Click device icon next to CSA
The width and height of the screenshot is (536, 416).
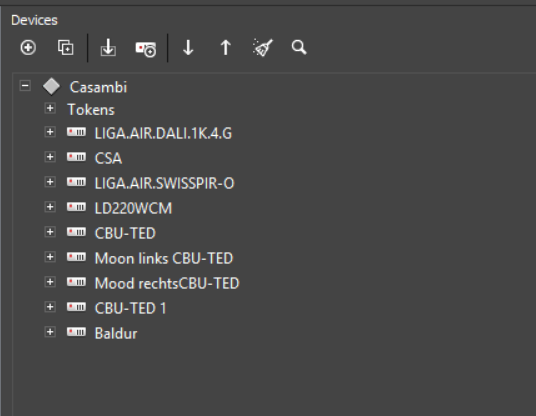[x=76, y=157]
